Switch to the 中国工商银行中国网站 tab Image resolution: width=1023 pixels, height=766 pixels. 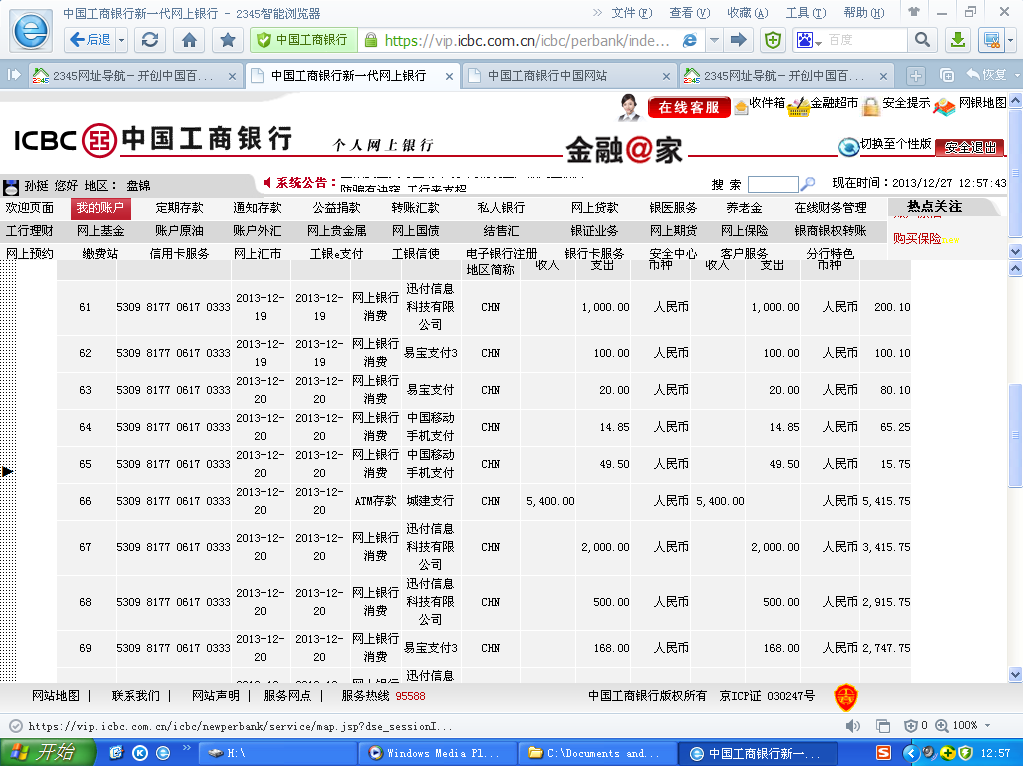[546, 76]
